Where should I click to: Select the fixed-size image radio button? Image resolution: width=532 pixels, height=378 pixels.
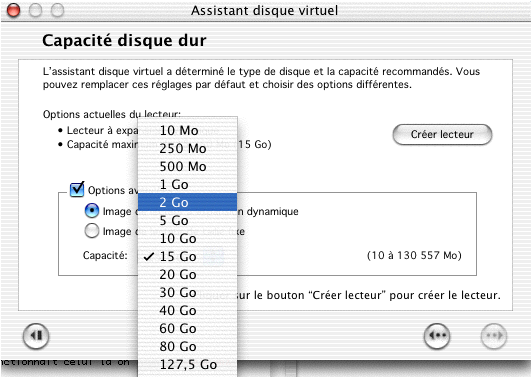pyautogui.click(x=92, y=231)
